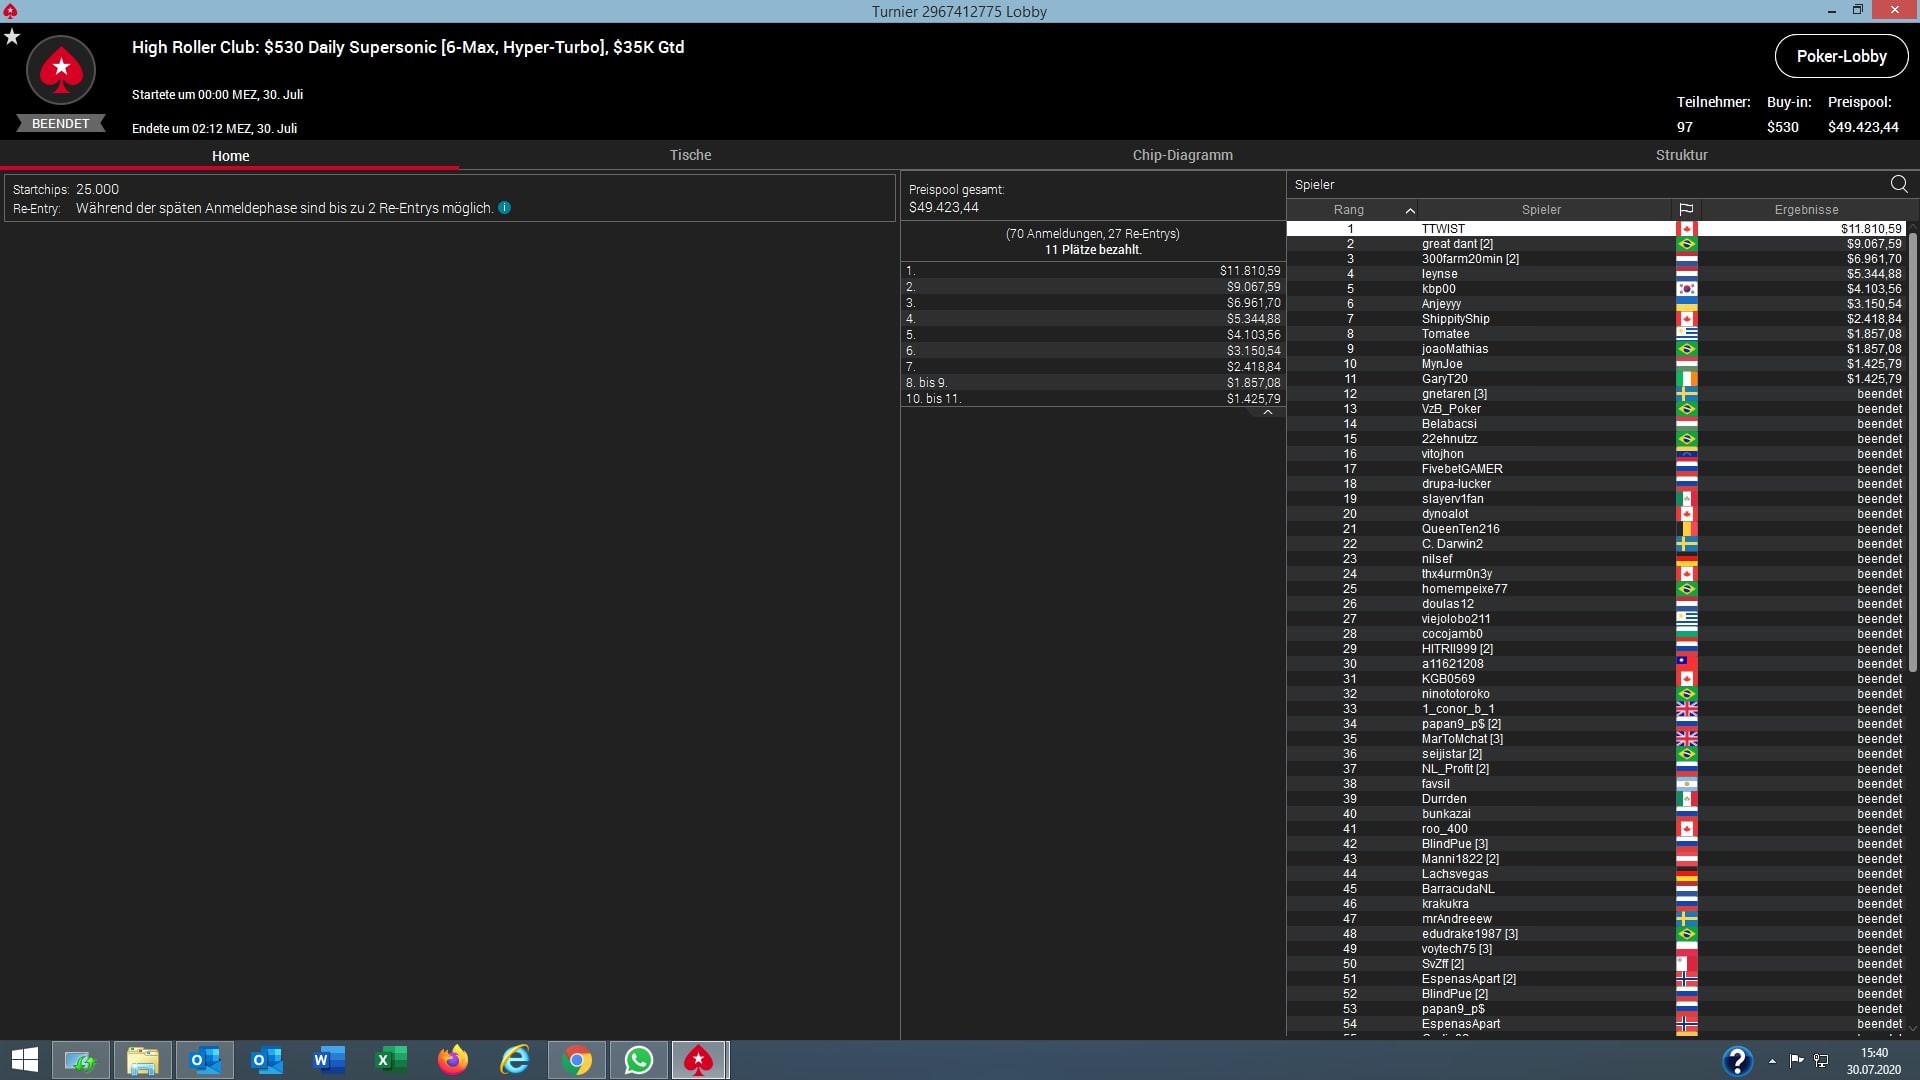Click the player search magnifier icon

(1898, 184)
